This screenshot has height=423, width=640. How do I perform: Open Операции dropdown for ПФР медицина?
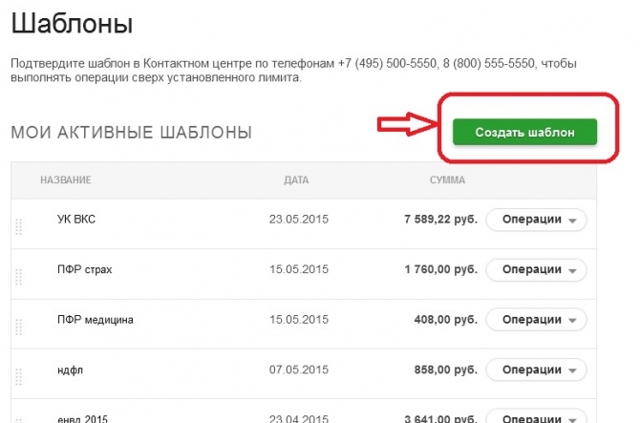536,320
